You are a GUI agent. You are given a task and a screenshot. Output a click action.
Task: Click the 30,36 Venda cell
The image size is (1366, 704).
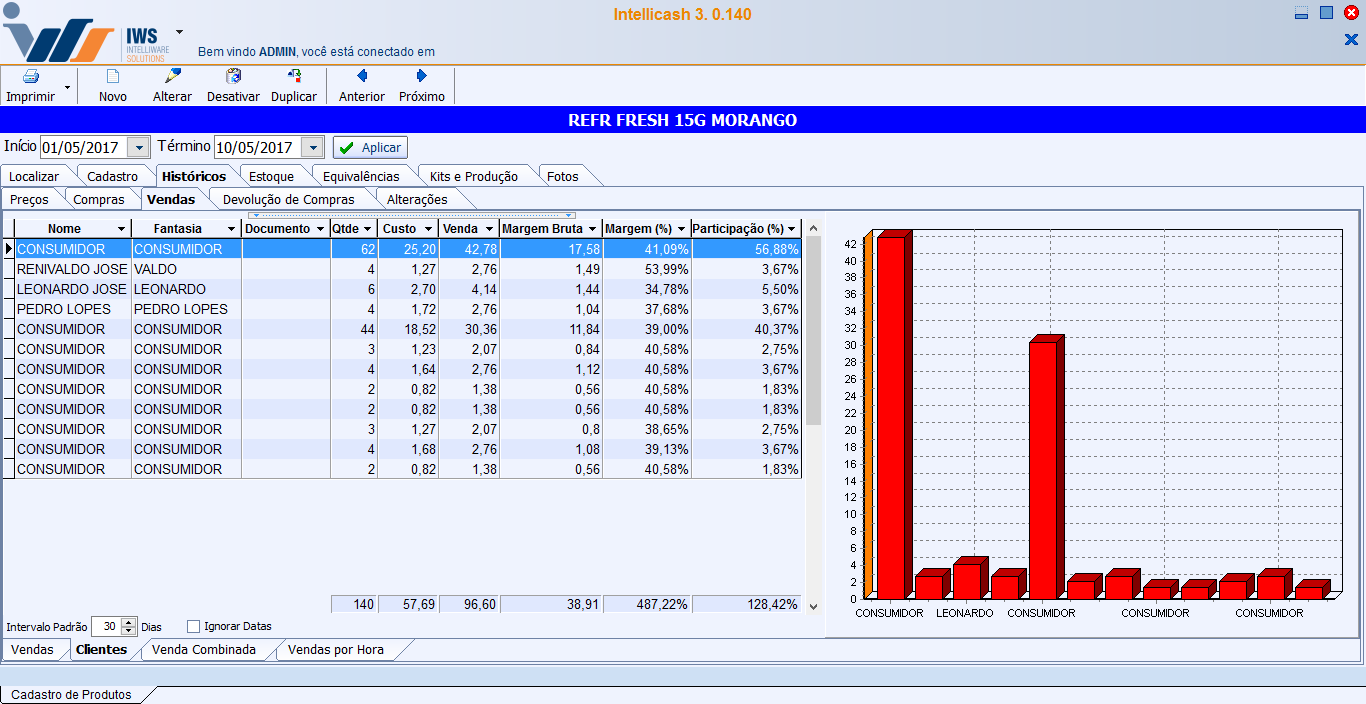[x=469, y=329]
